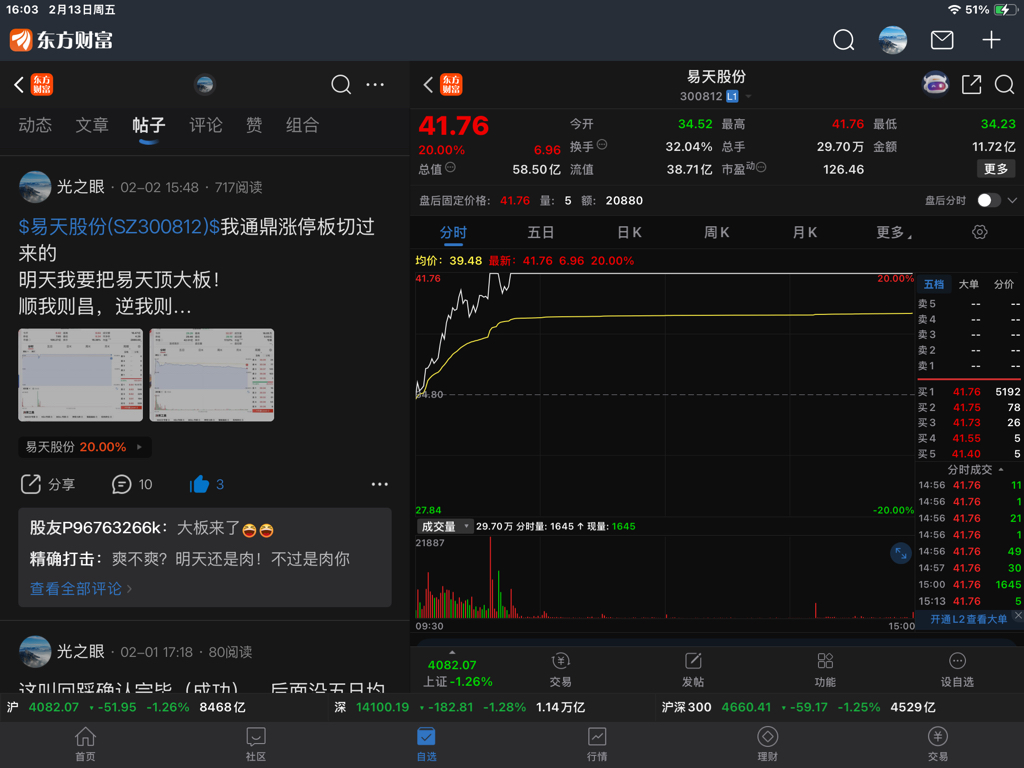Expand the stock code 300812 dropdown
This screenshot has width=1024, height=768.
(x=748, y=97)
